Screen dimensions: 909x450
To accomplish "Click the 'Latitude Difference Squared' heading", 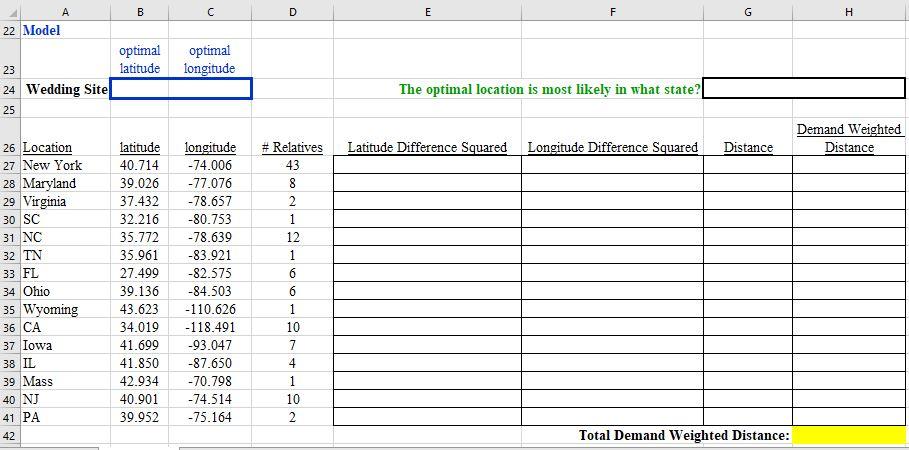I will [427, 147].
